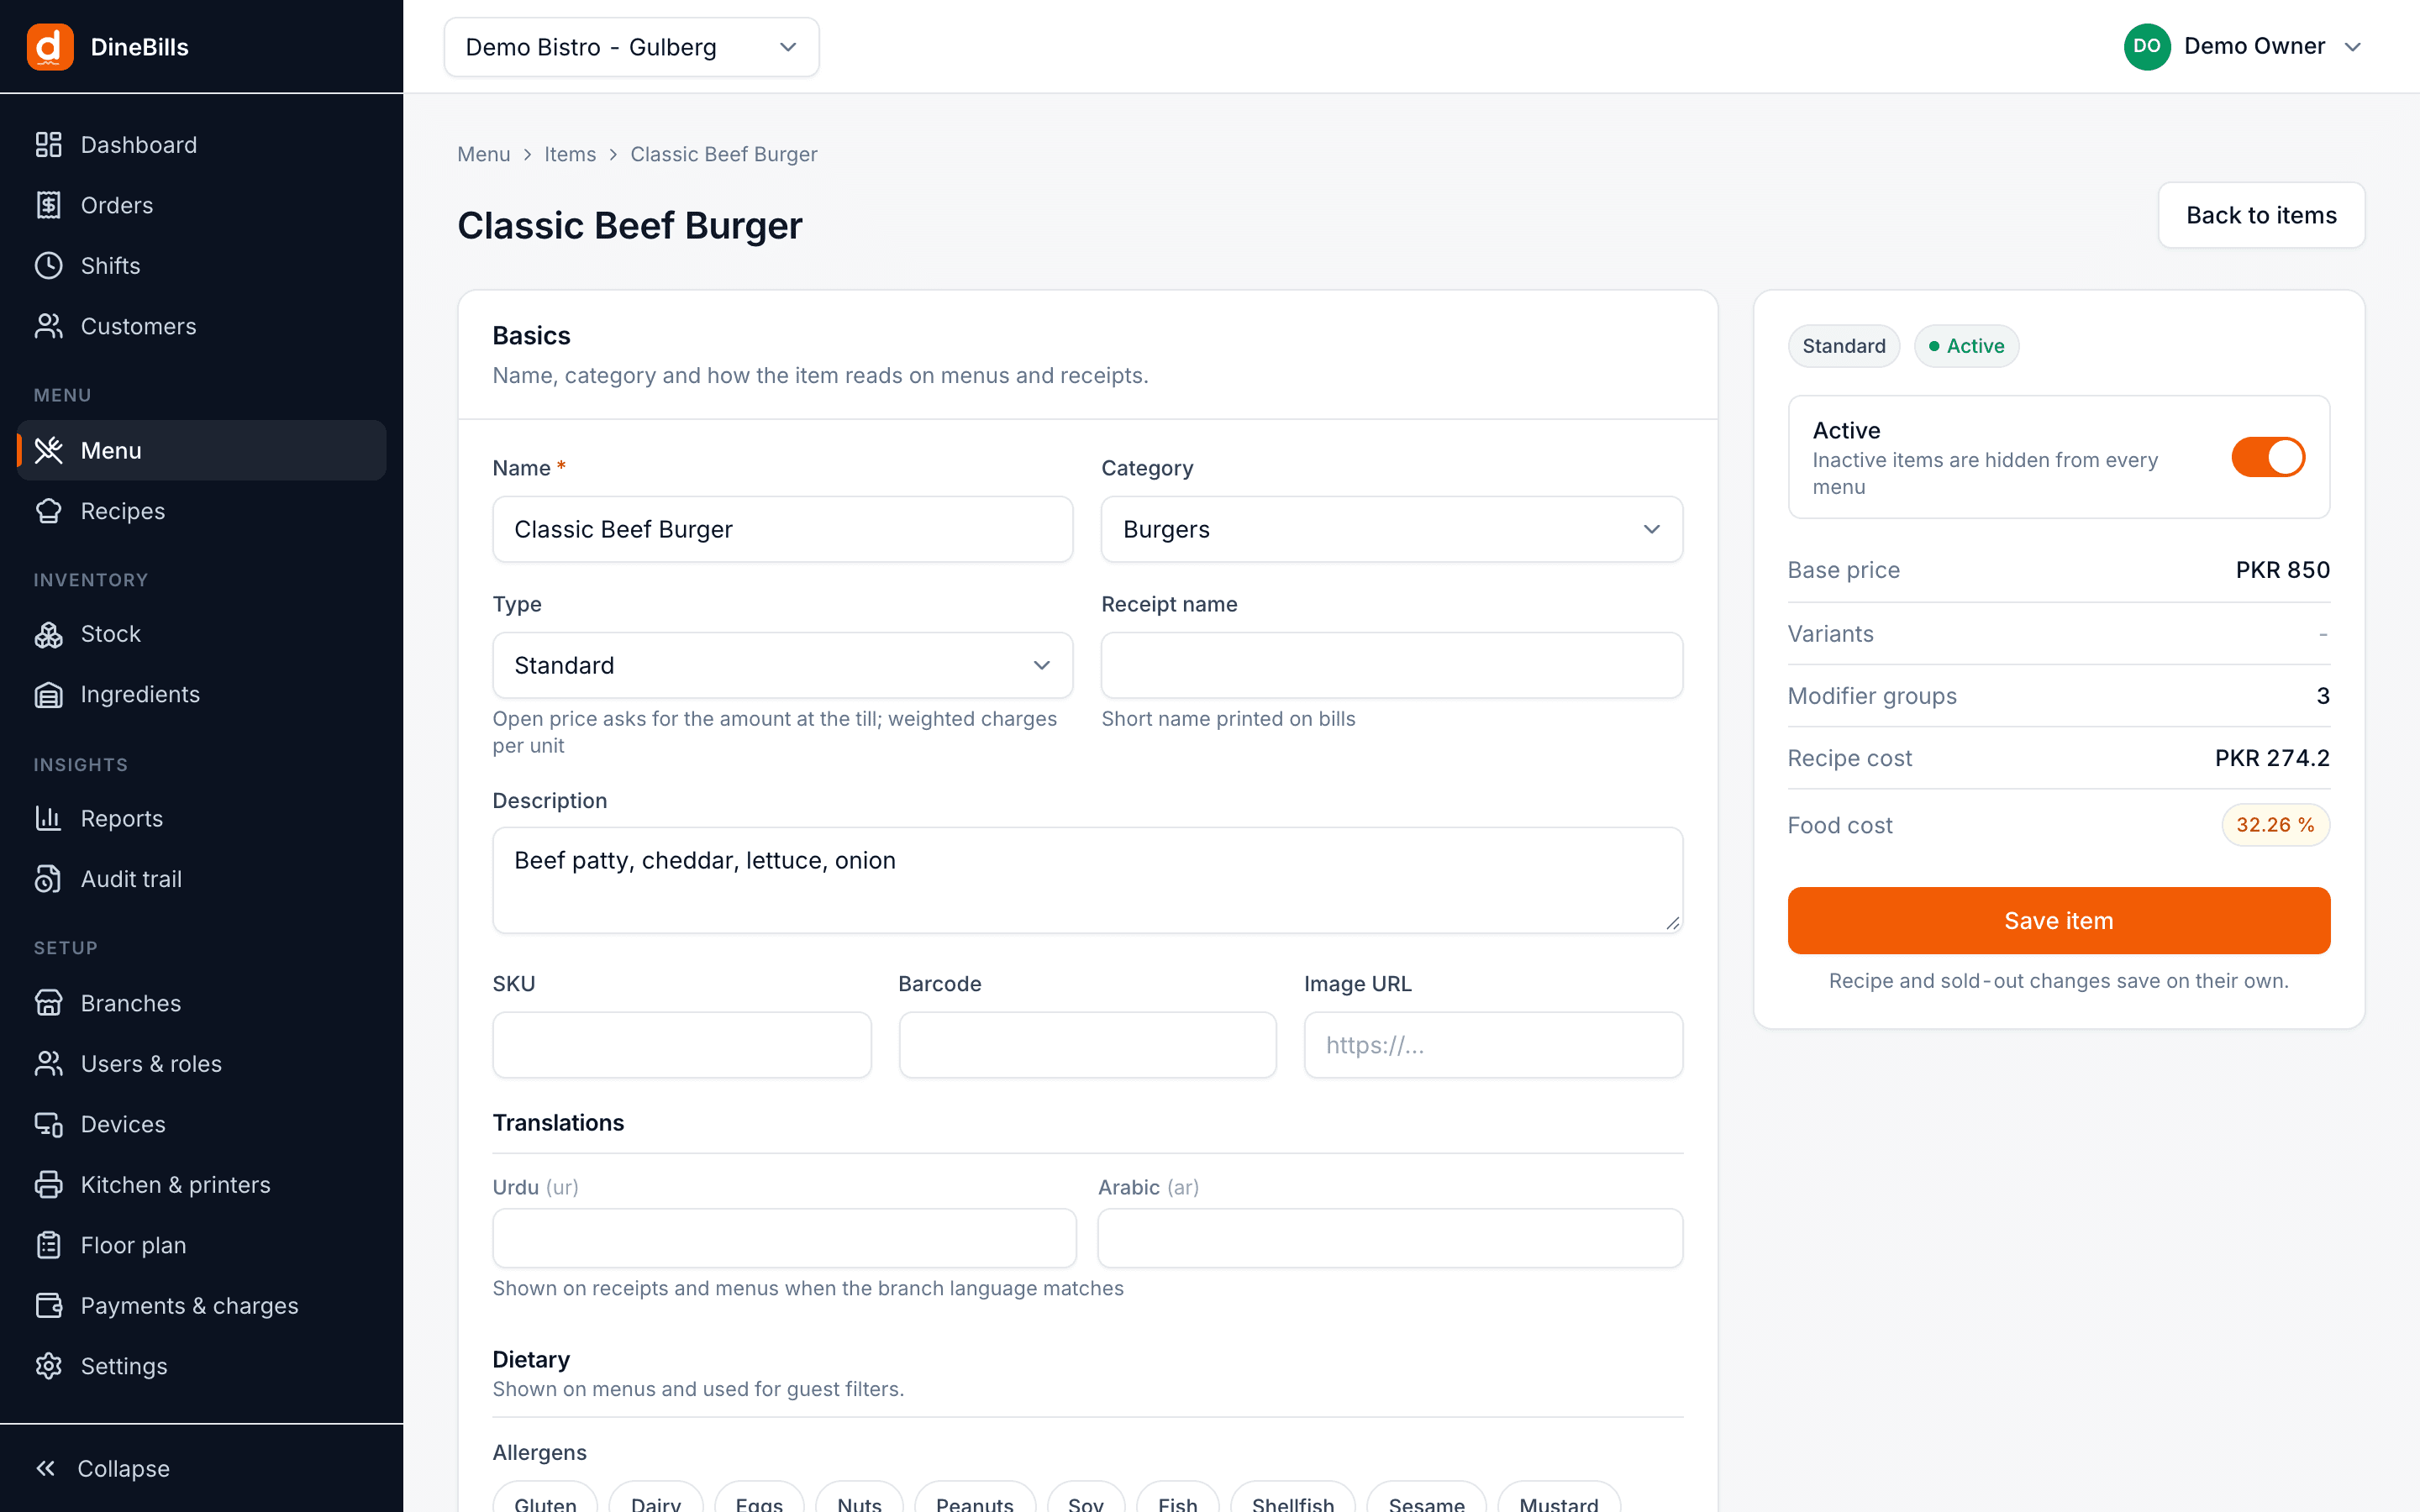Screen dimensions: 2420x1512
Task: Click the Ingredients icon in sidebar
Action: [x=48, y=694]
